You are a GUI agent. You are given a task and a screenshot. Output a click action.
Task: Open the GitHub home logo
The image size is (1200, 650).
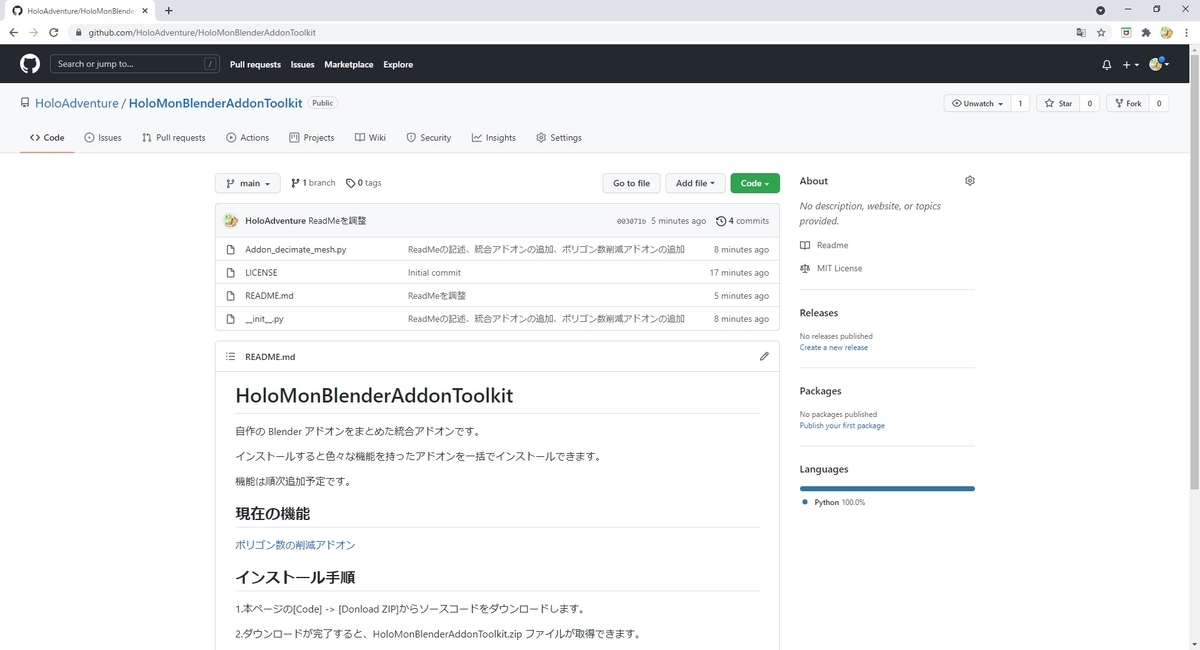(x=30, y=64)
